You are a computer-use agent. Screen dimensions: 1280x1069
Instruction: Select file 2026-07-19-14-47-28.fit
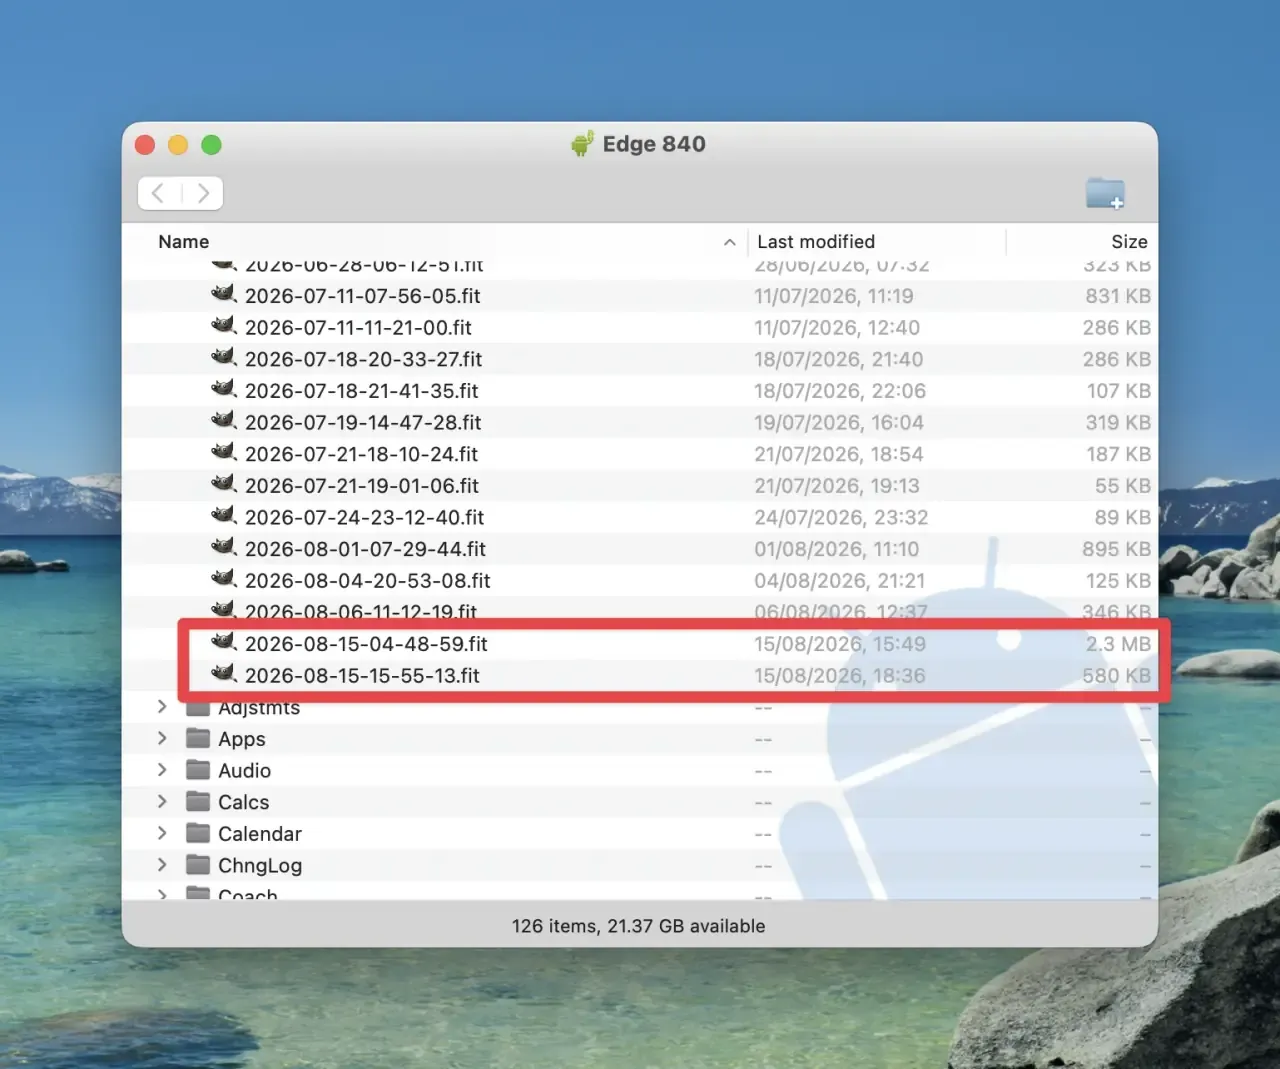pos(363,423)
